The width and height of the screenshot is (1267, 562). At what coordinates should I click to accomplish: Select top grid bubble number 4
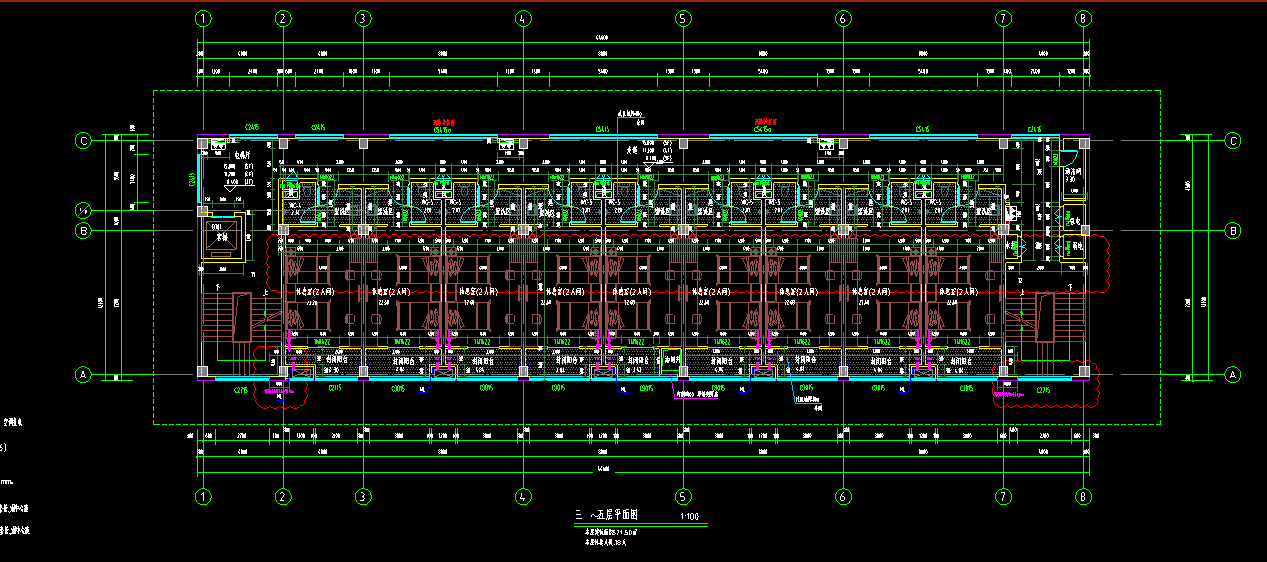point(523,18)
